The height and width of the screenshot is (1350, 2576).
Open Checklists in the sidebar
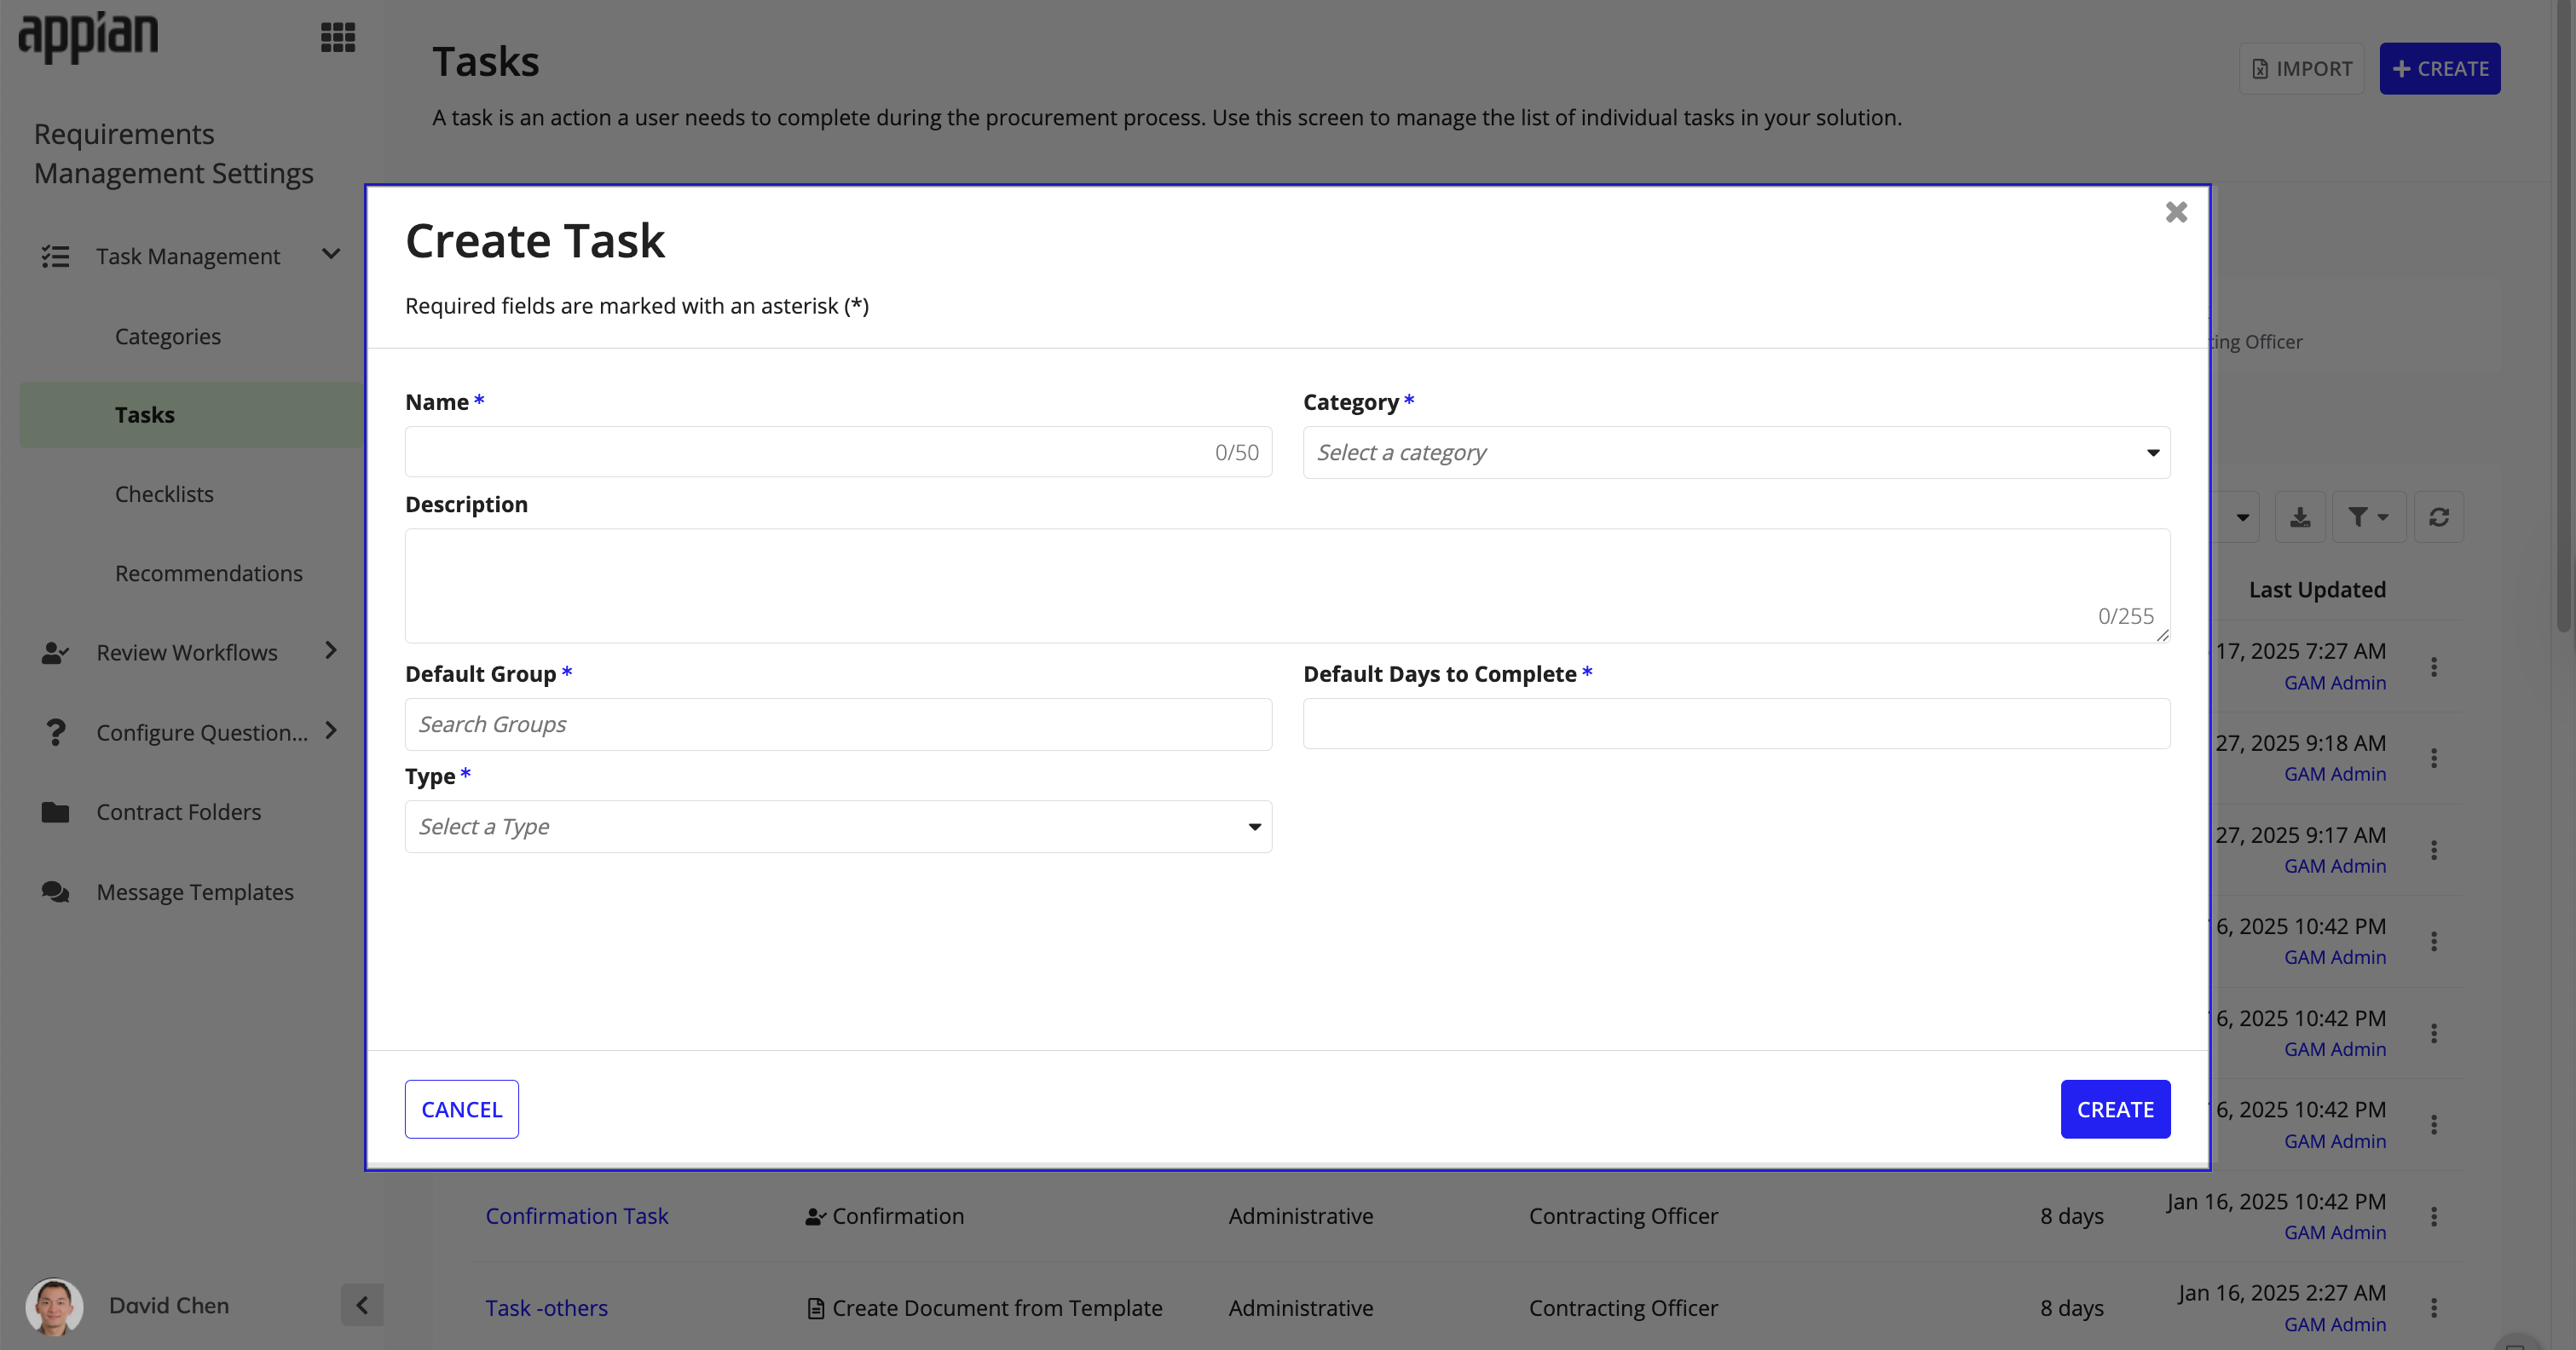click(164, 494)
